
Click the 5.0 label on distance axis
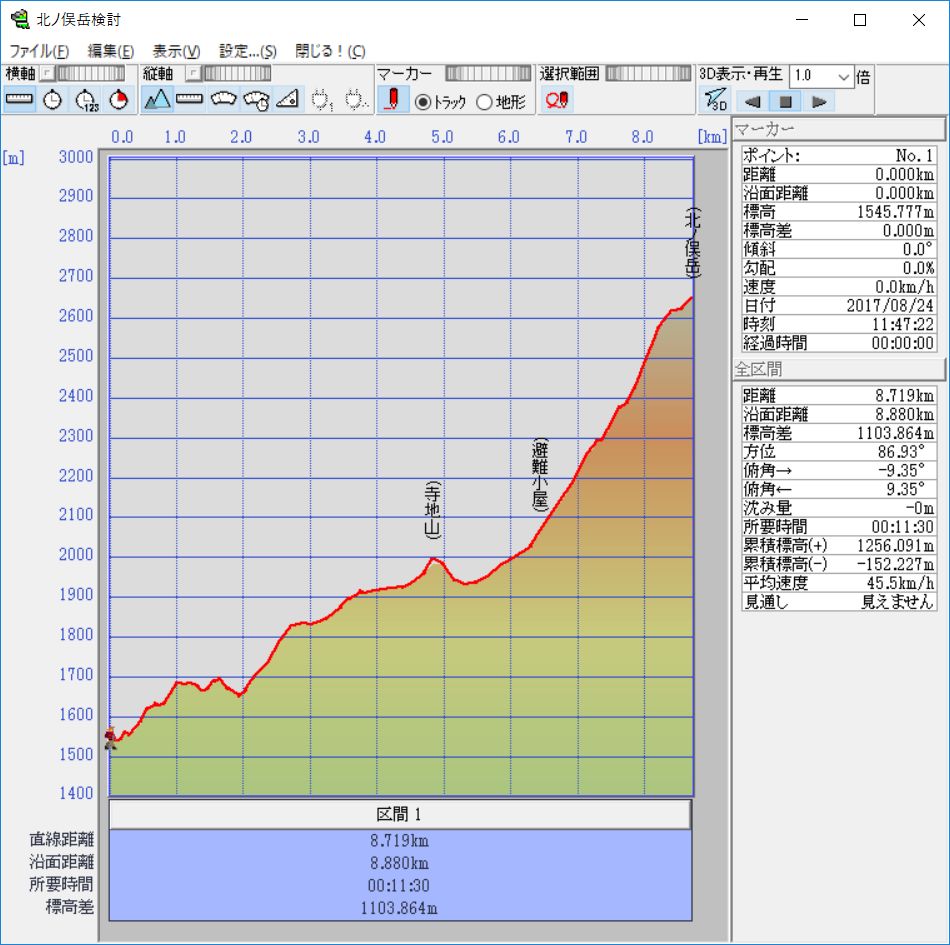(442, 136)
